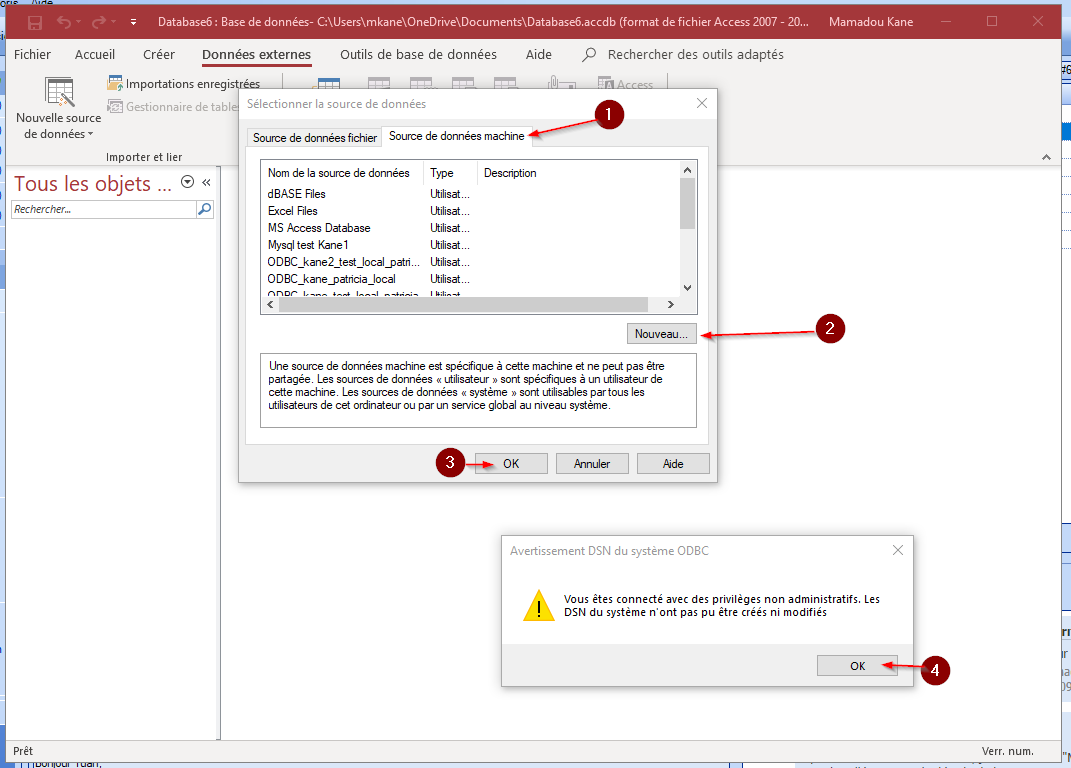Collapse navigation pane with double chevron
This screenshot has height=768, width=1071.
[207, 183]
